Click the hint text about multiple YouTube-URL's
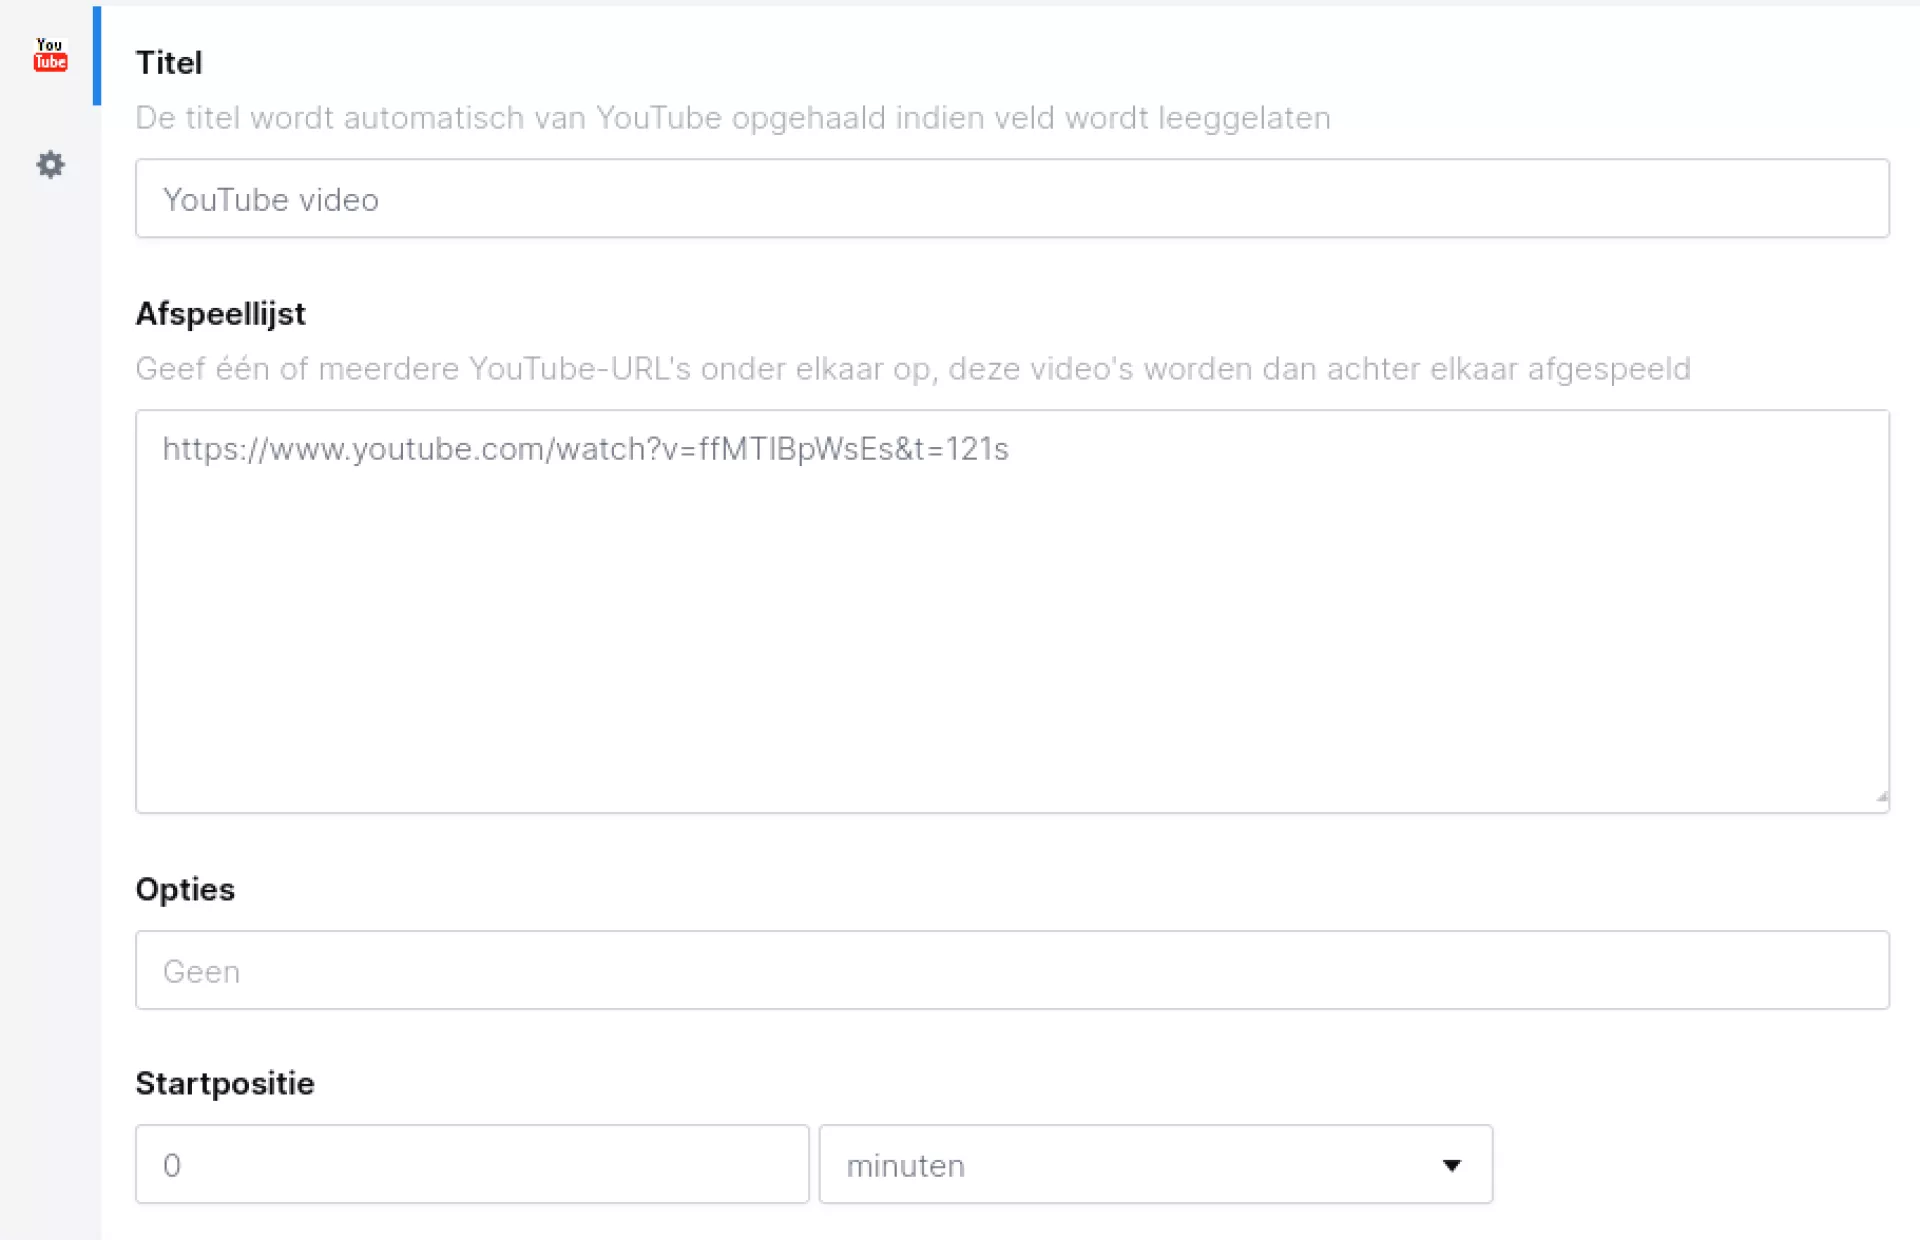The height and width of the screenshot is (1240, 1920). [912, 369]
